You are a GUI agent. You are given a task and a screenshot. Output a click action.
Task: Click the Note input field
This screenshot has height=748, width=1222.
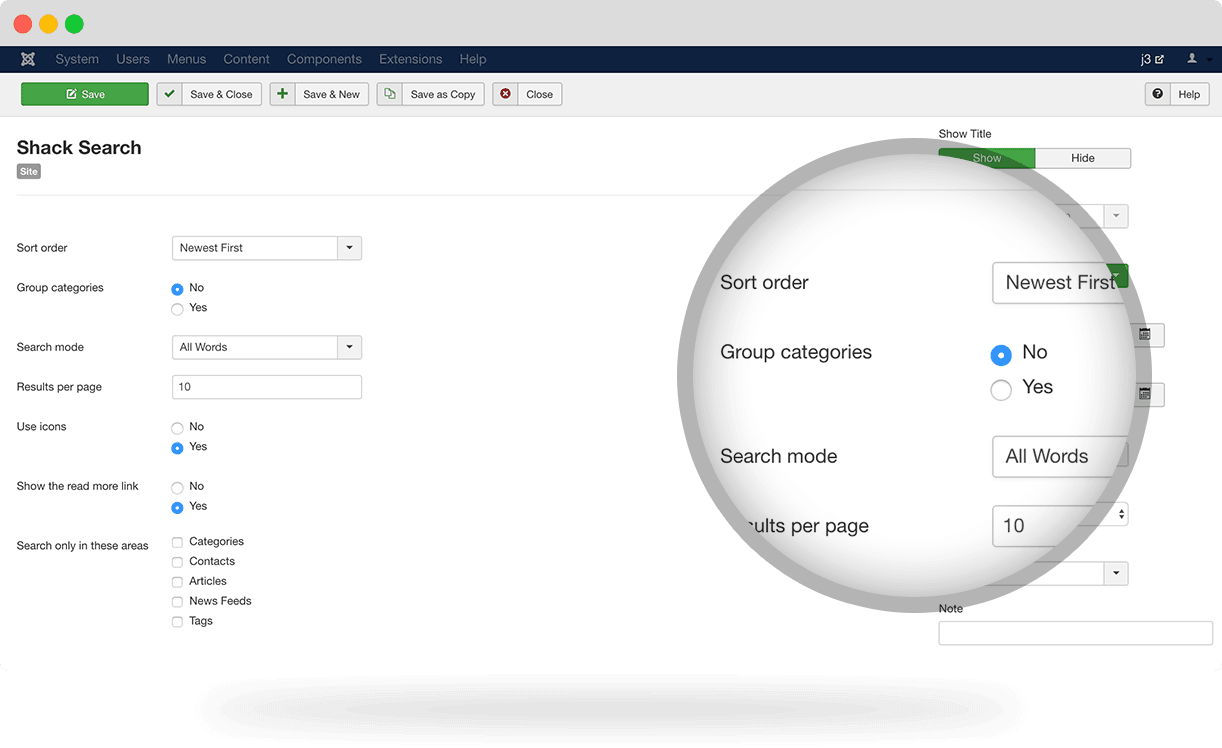coord(1075,633)
